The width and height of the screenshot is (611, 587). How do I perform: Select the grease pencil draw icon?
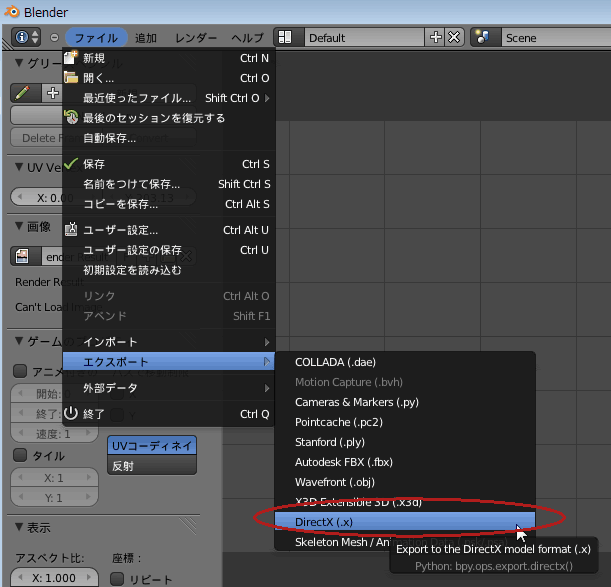[x=25, y=93]
